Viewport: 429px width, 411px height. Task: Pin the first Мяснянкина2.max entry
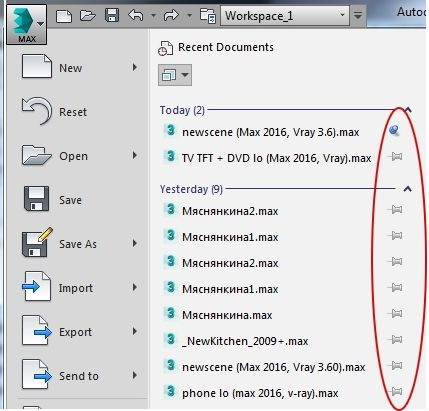click(395, 209)
